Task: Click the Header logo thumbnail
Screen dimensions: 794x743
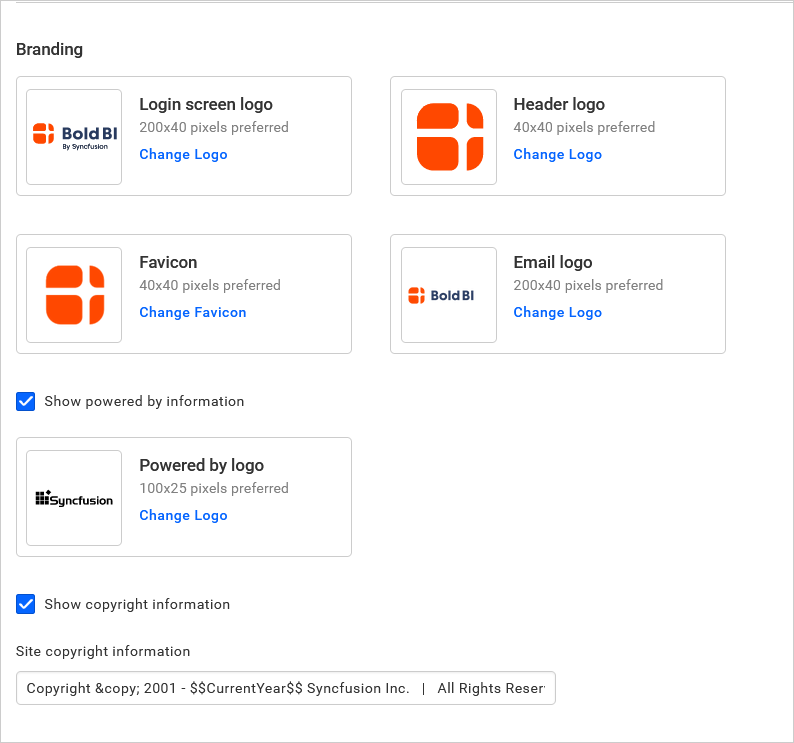Action: point(449,137)
